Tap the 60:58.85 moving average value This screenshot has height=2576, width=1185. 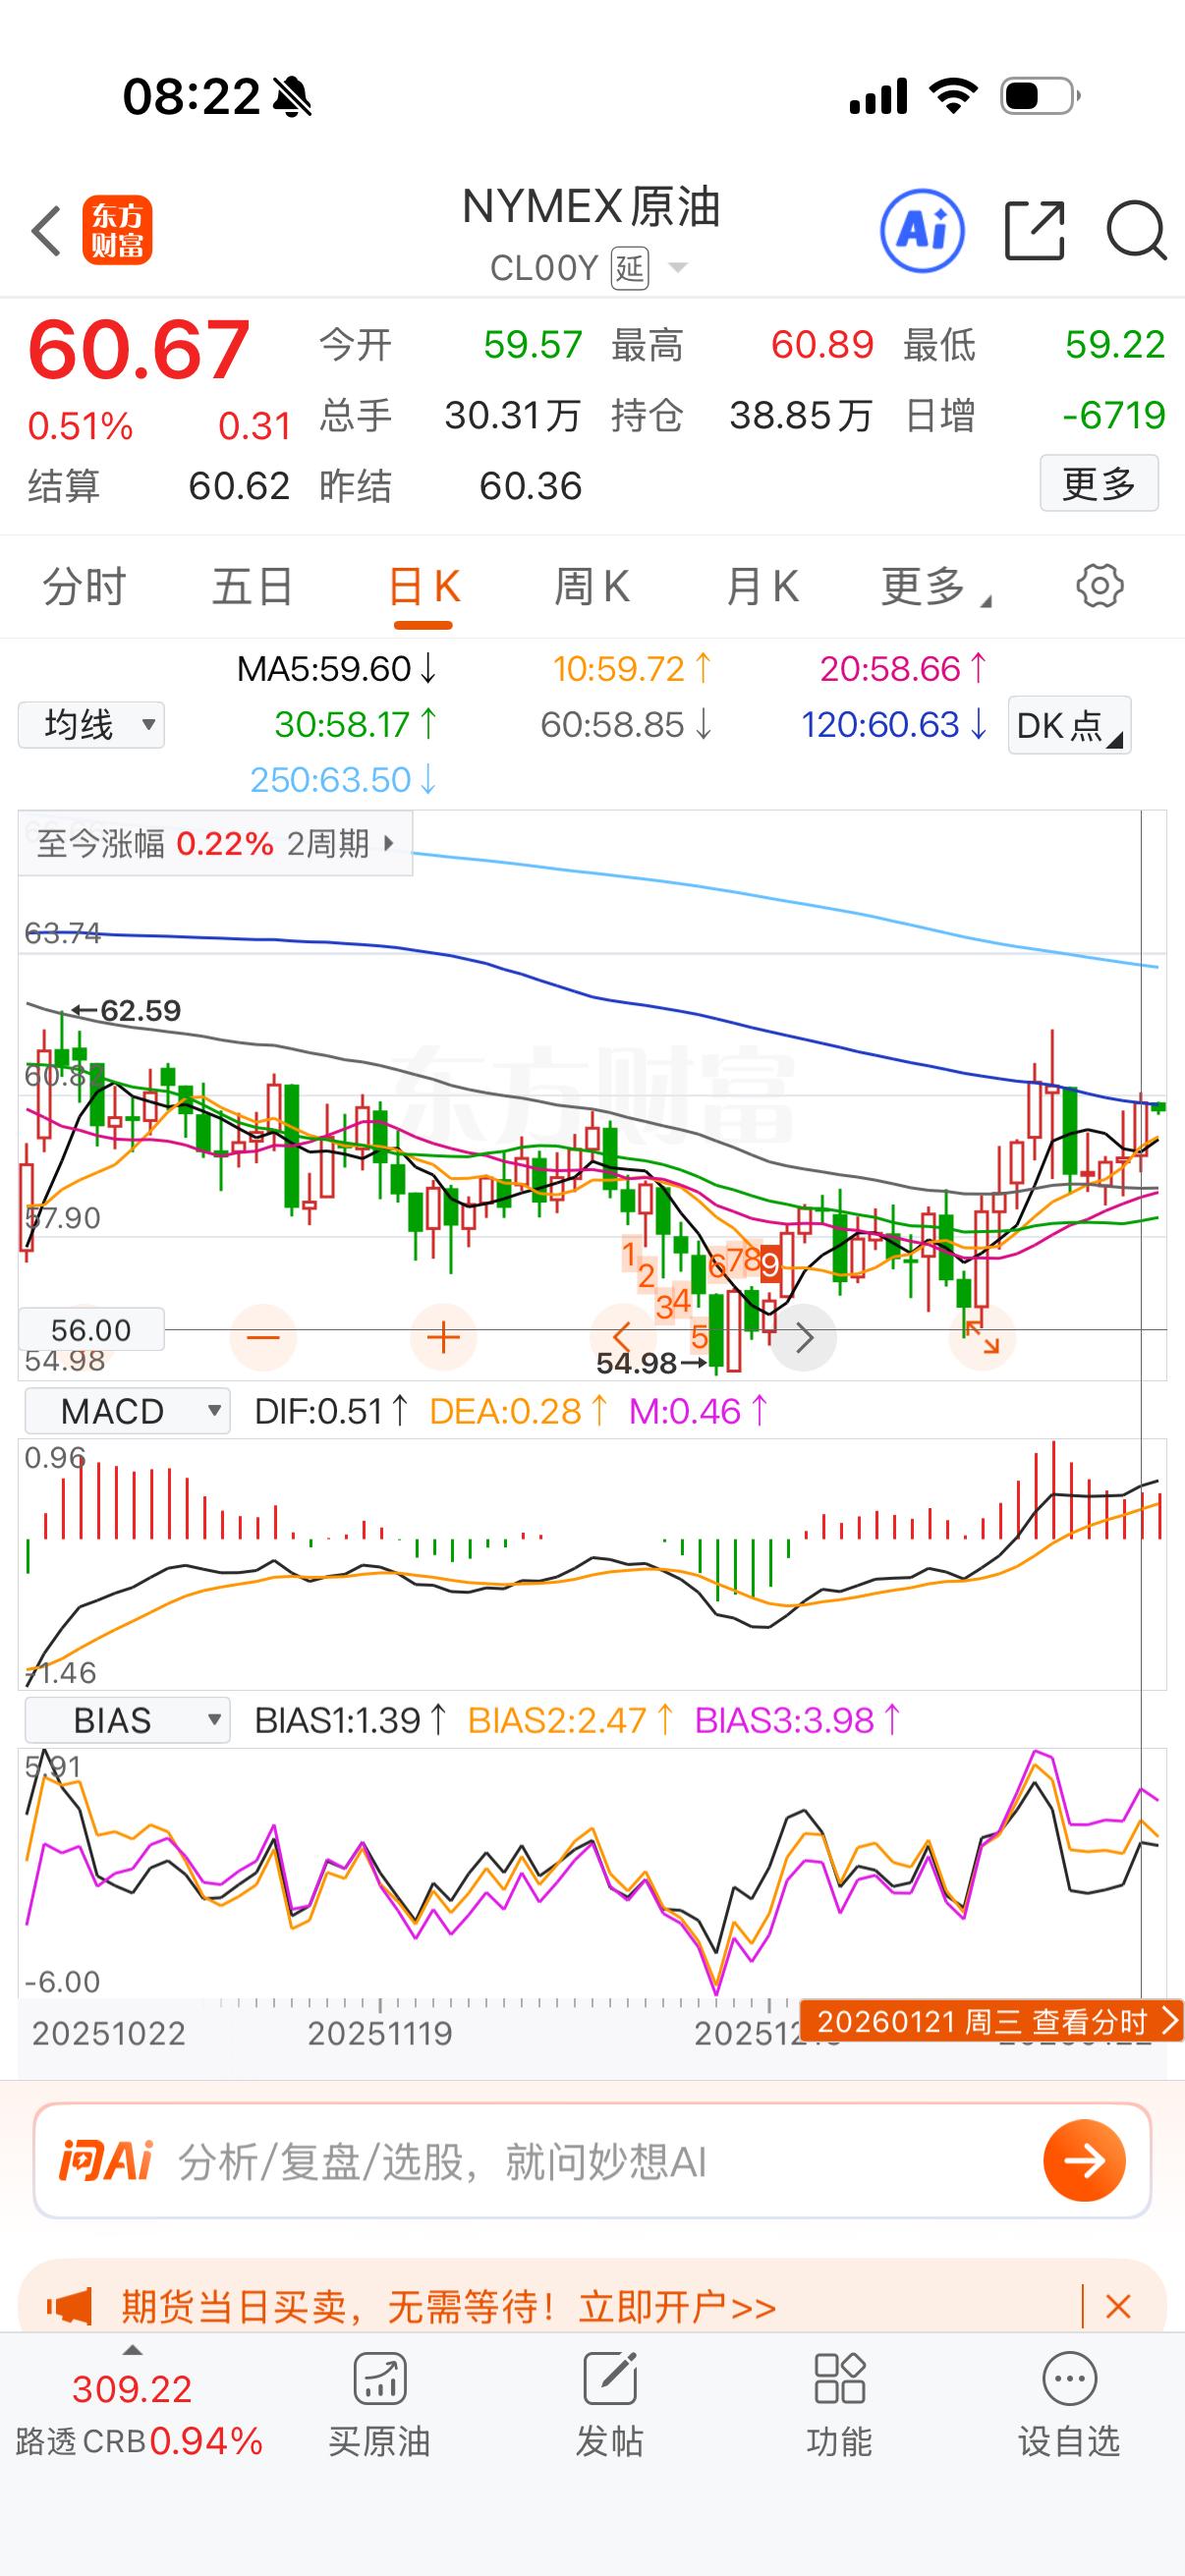pyautogui.click(x=627, y=724)
